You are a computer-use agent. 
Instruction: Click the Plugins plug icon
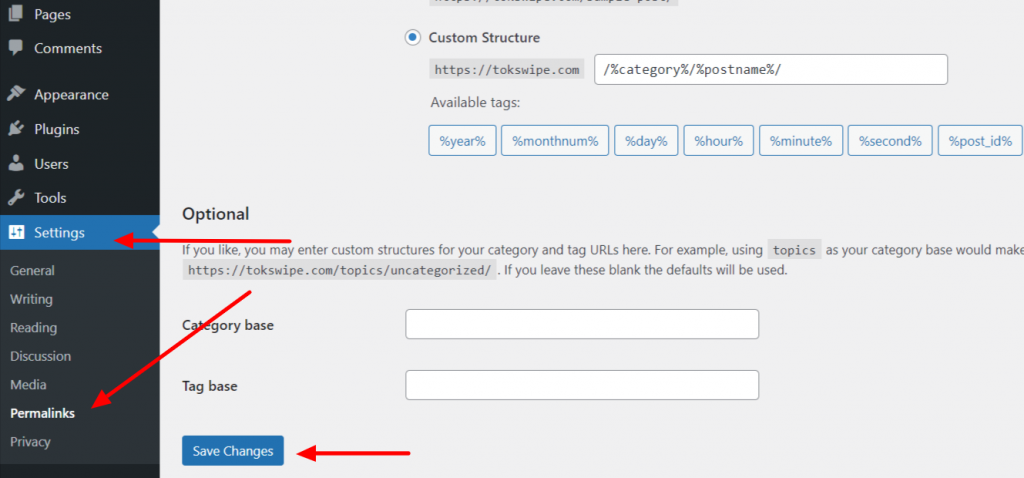(16, 129)
